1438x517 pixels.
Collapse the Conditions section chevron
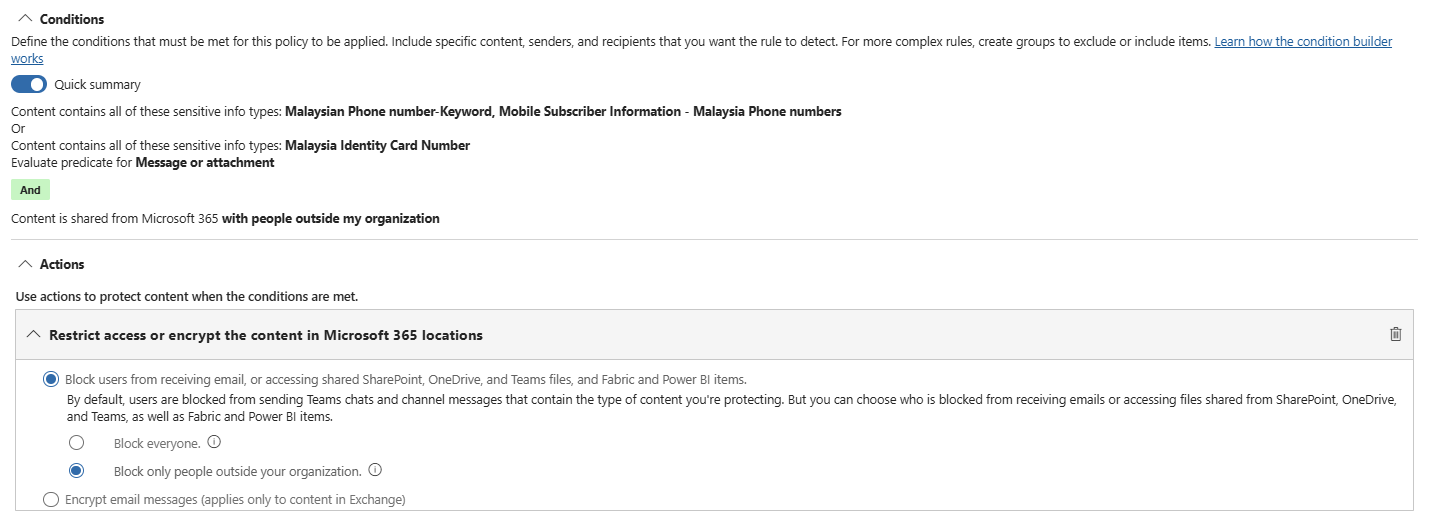click(x=25, y=19)
